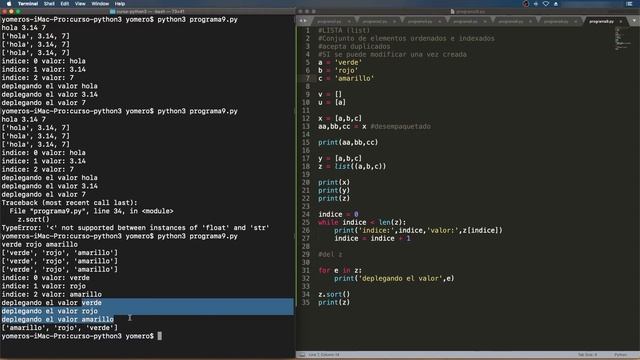Click the '#desempaquetado' comment

[400, 127]
